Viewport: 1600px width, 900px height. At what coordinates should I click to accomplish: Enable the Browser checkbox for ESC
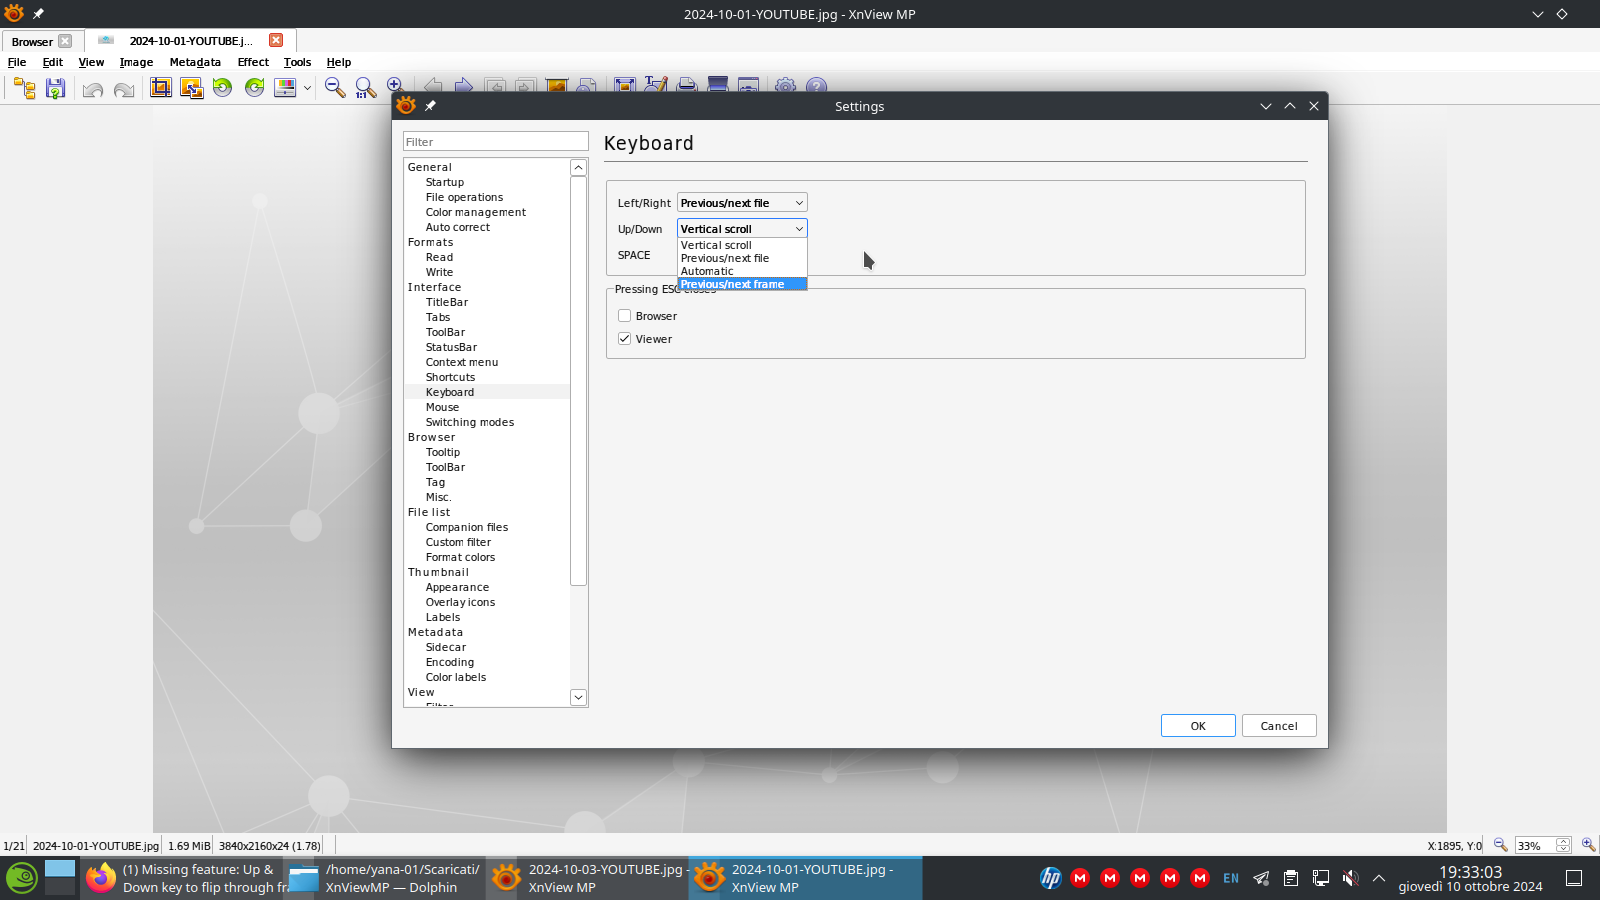click(625, 316)
